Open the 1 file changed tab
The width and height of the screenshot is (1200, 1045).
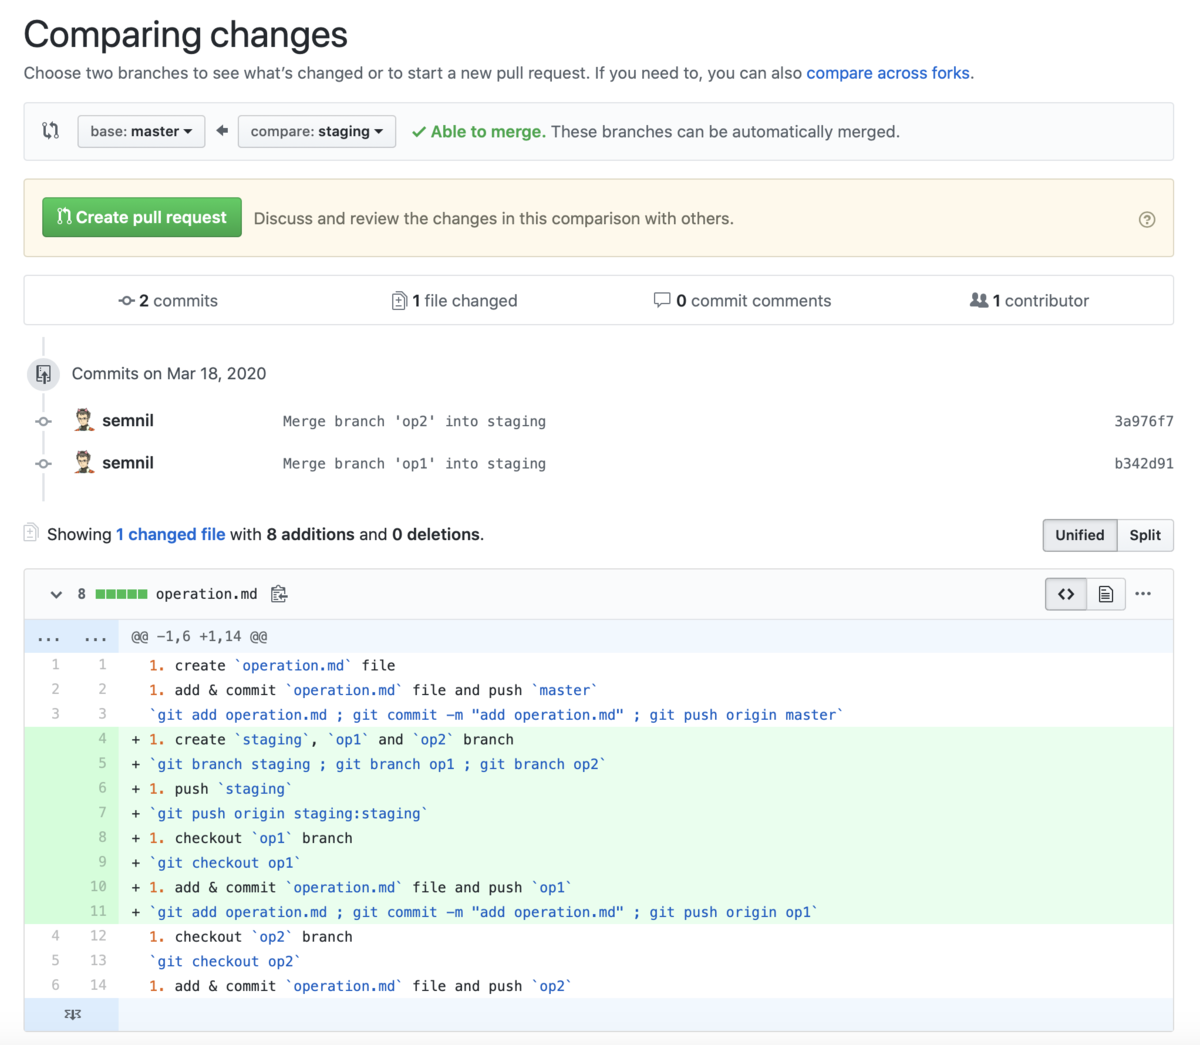click(x=455, y=301)
